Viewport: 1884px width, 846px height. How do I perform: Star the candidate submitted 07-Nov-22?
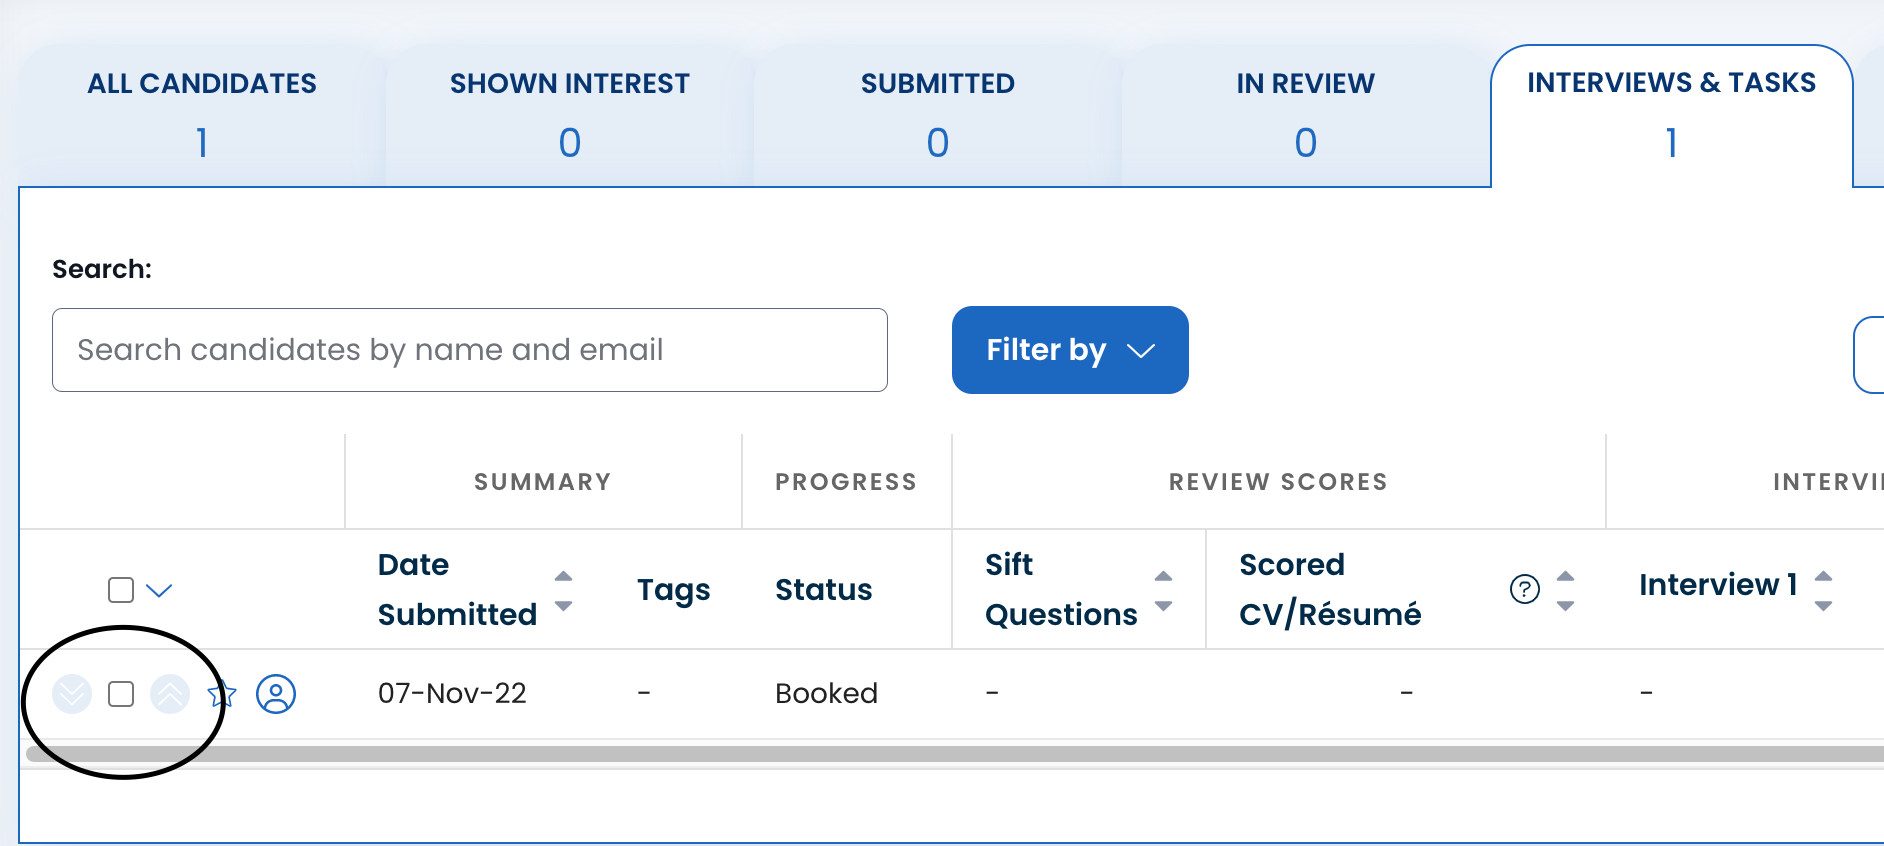click(222, 694)
